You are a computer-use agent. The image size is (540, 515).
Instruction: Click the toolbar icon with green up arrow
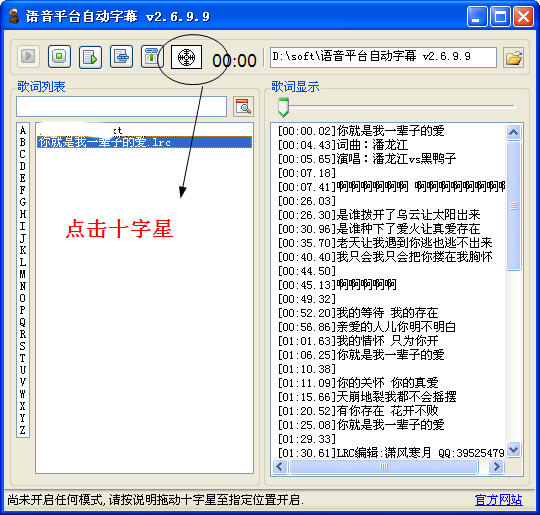click(x=152, y=57)
